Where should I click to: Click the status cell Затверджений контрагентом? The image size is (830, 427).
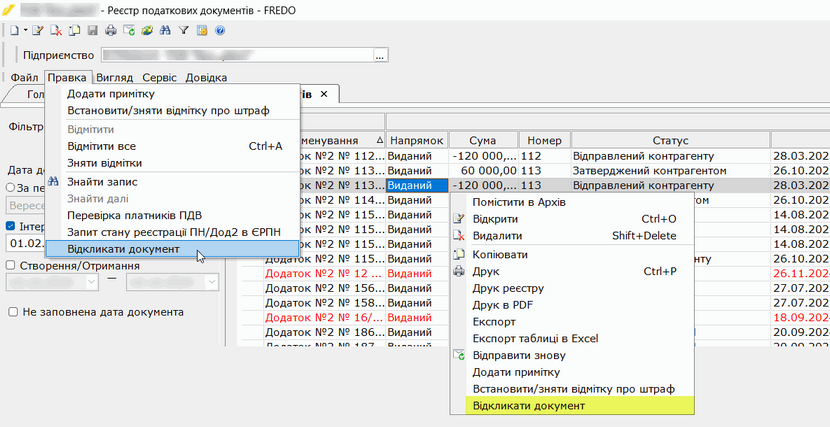[670, 171]
